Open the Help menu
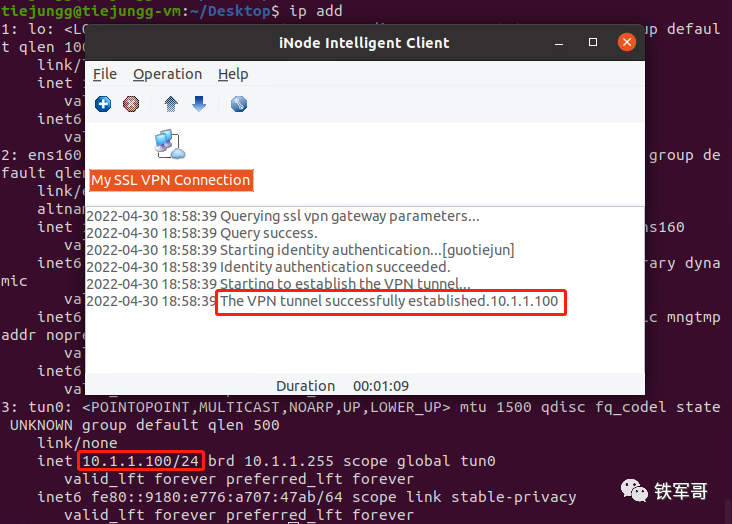The width and height of the screenshot is (732, 524). pyautogui.click(x=233, y=74)
